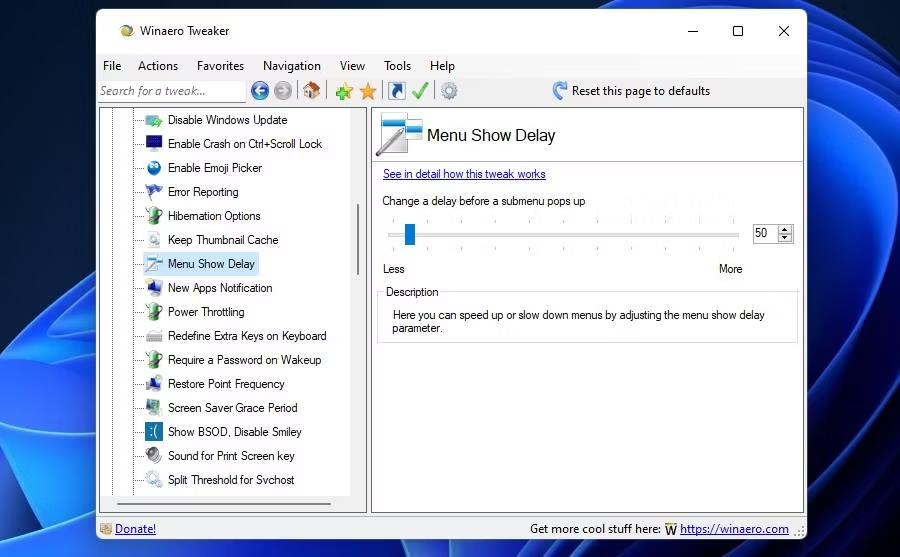
Task: Open See in detail how this tweak works link
Action: 464,174
